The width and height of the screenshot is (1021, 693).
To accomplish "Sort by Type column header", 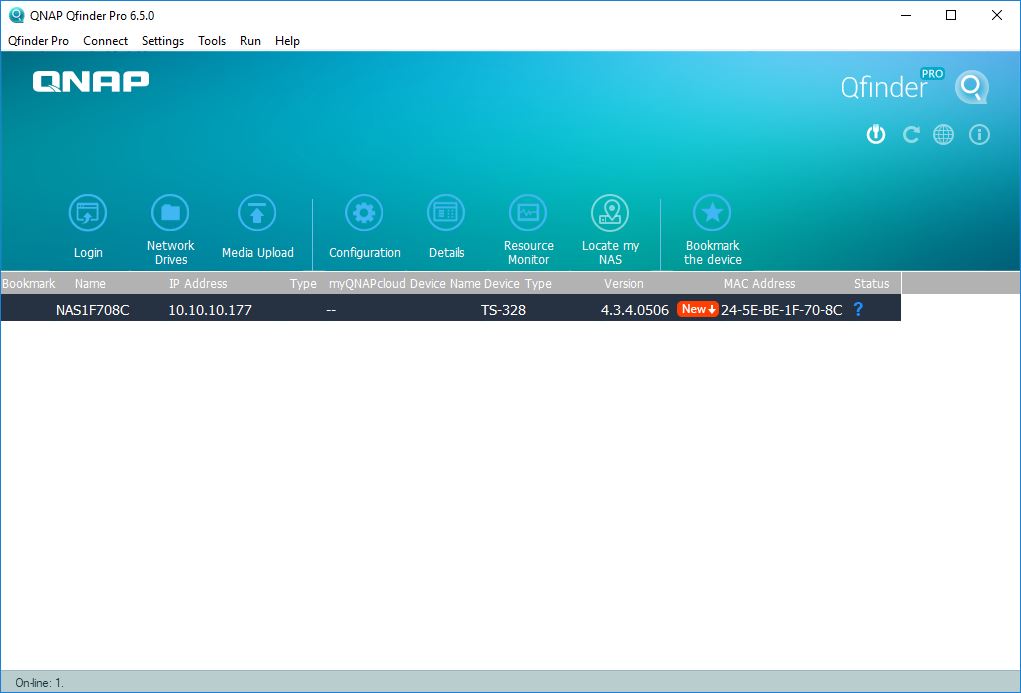I will coord(303,283).
